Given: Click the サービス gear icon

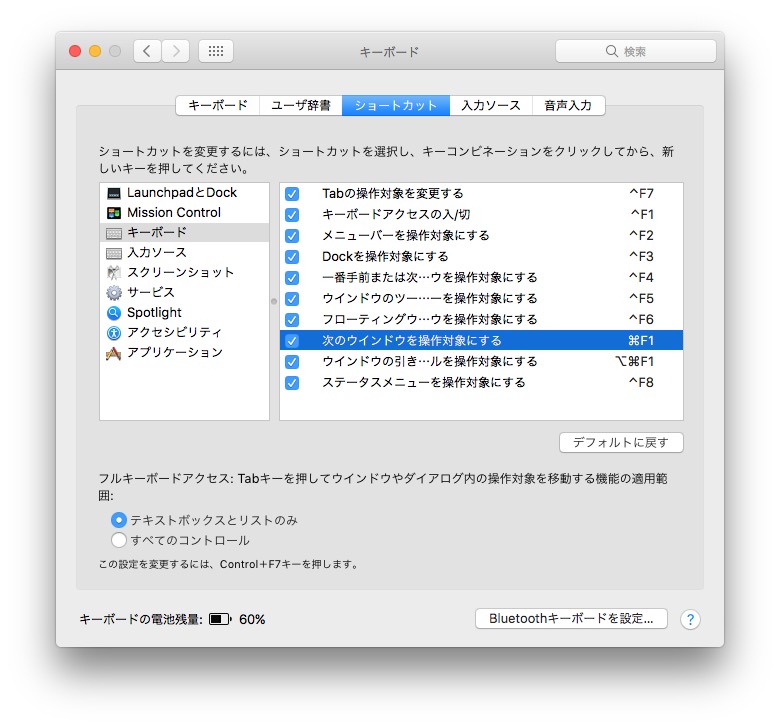Looking at the screenshot, I should pyautogui.click(x=114, y=293).
